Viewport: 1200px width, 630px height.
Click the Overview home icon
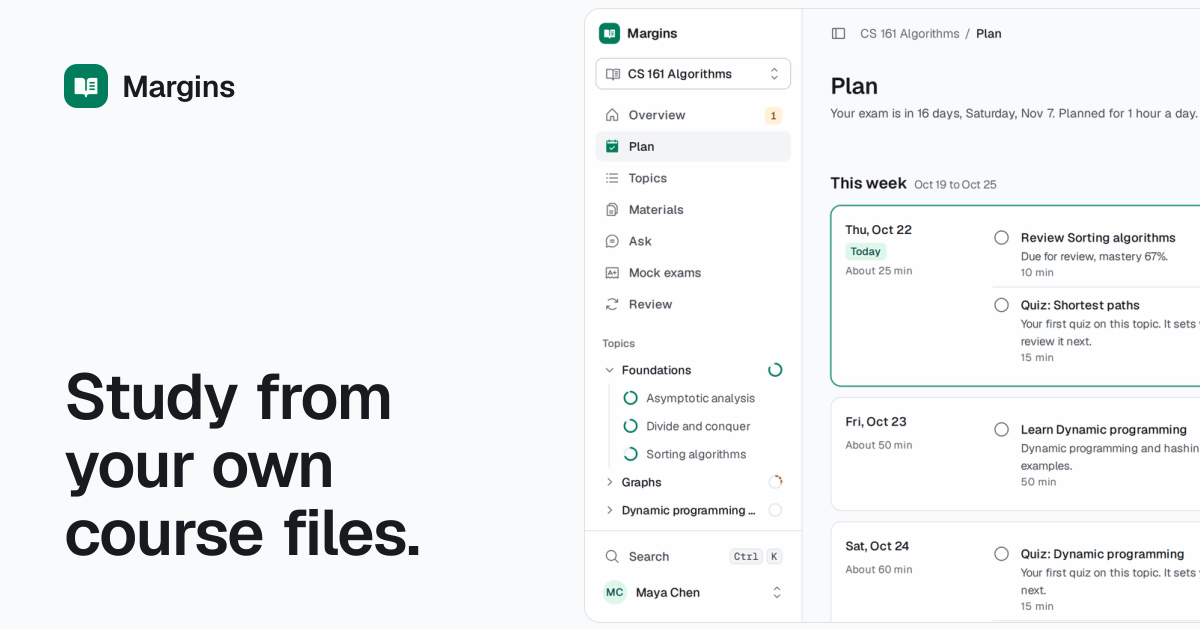tap(612, 115)
